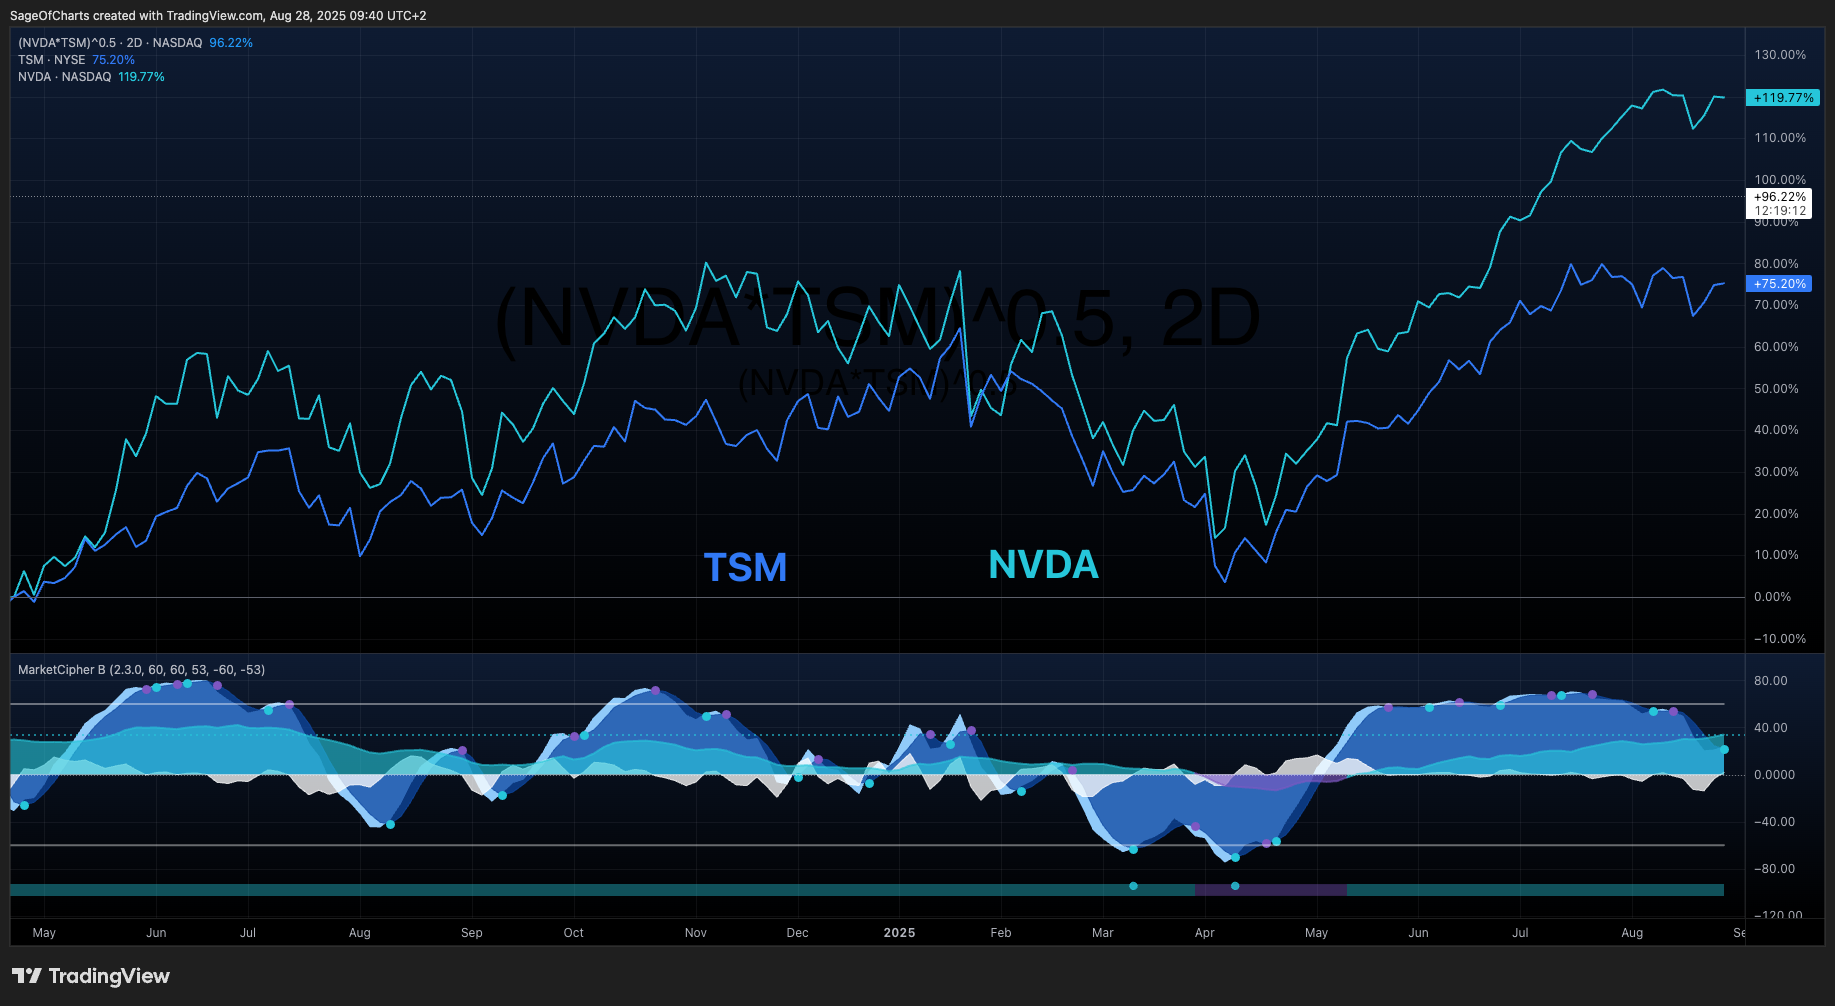Click the 96.22% legend value
The image size is (1835, 1006).
tap(231, 43)
